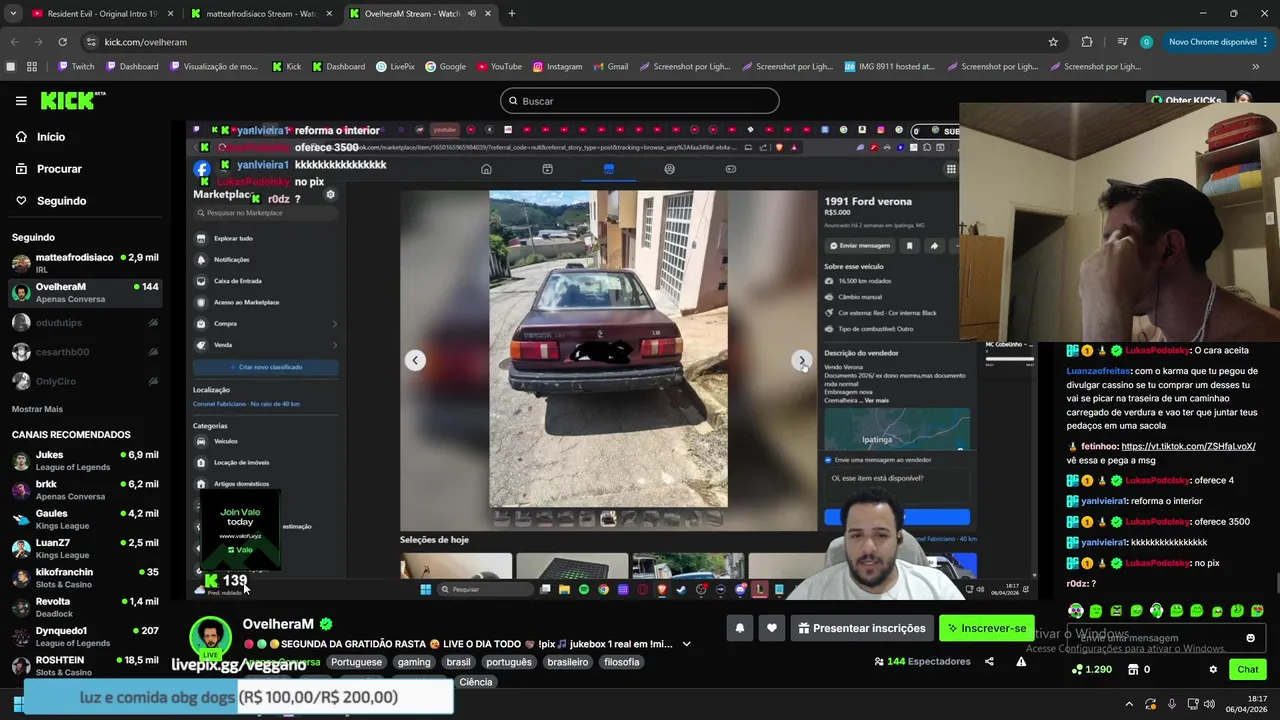Expand the stream title chevron
Screen dimensions: 1280x720
pyautogui.click(x=686, y=644)
